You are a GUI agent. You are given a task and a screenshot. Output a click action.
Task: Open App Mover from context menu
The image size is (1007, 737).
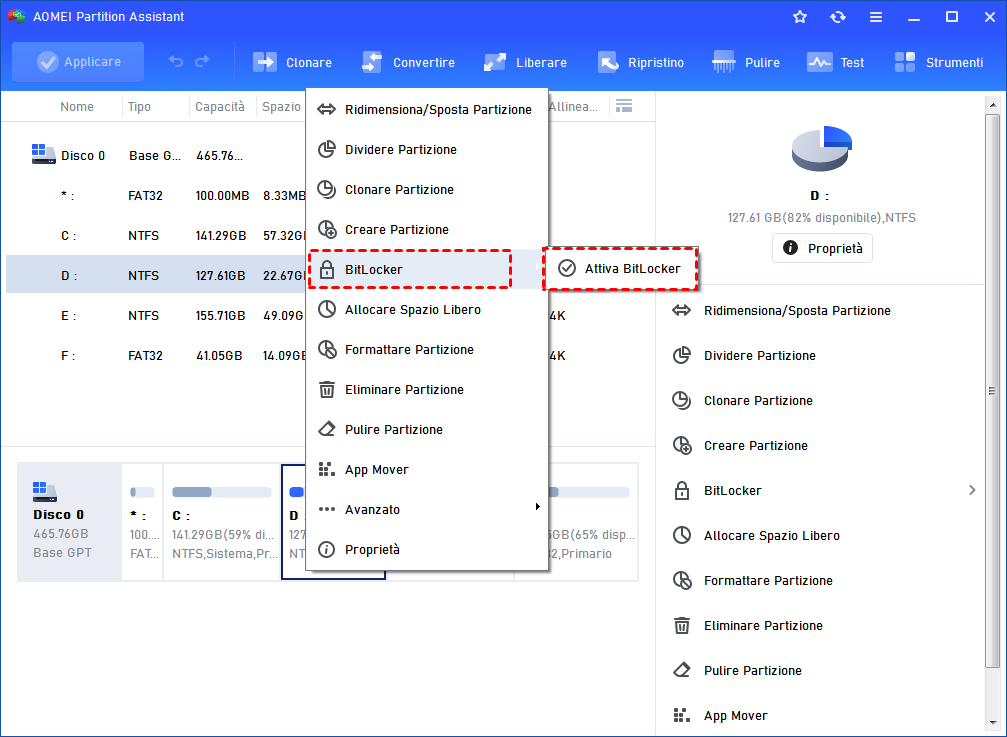(427, 469)
